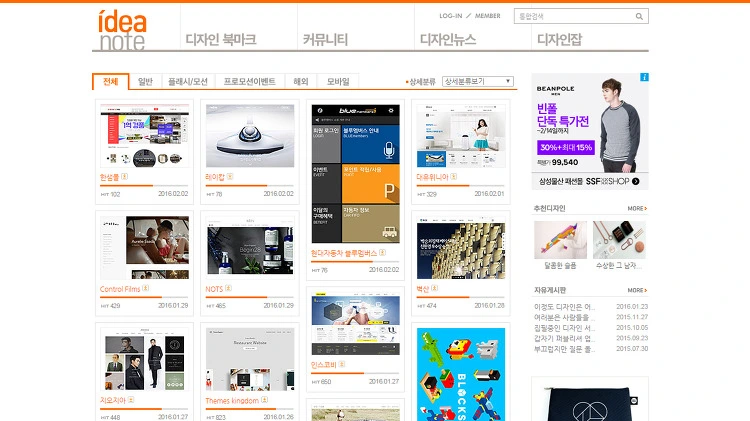
Task: Click the MEMBER link
Action: 487,16
